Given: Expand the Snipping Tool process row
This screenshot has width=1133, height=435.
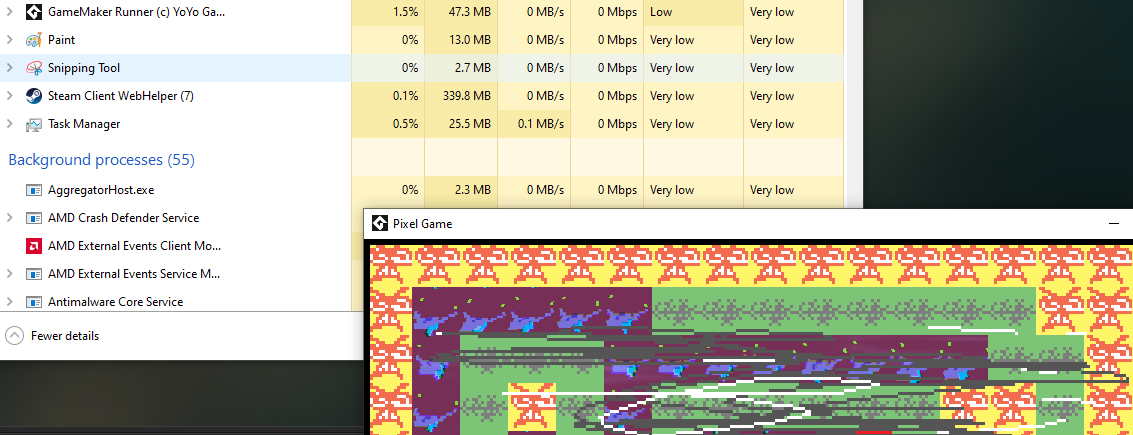Looking at the screenshot, I should coord(9,68).
